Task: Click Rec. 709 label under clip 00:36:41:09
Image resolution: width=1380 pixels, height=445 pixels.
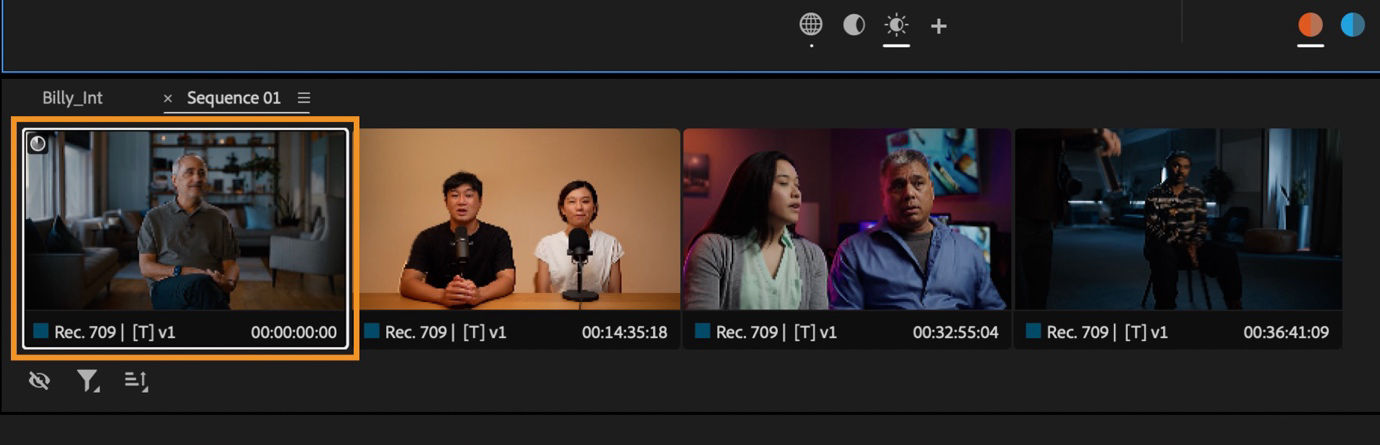Action: 1078,332
